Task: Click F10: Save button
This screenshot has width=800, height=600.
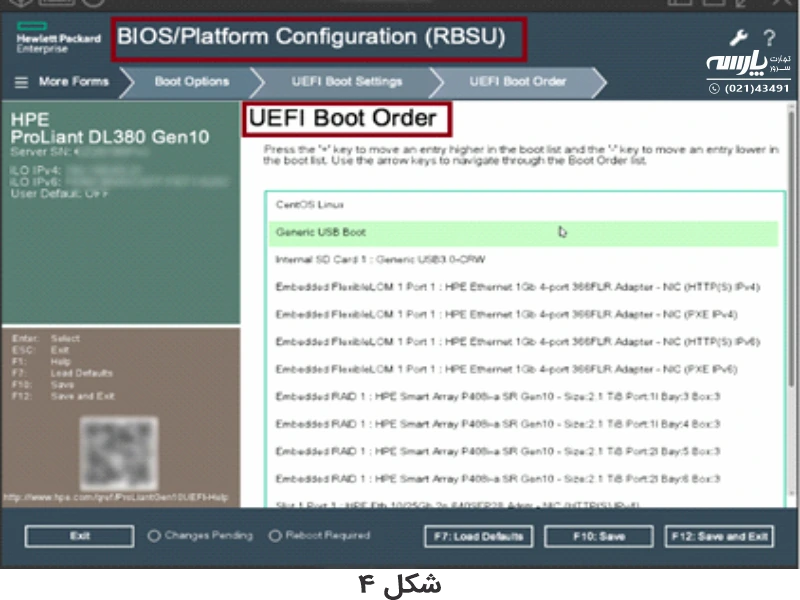Action: (599, 536)
